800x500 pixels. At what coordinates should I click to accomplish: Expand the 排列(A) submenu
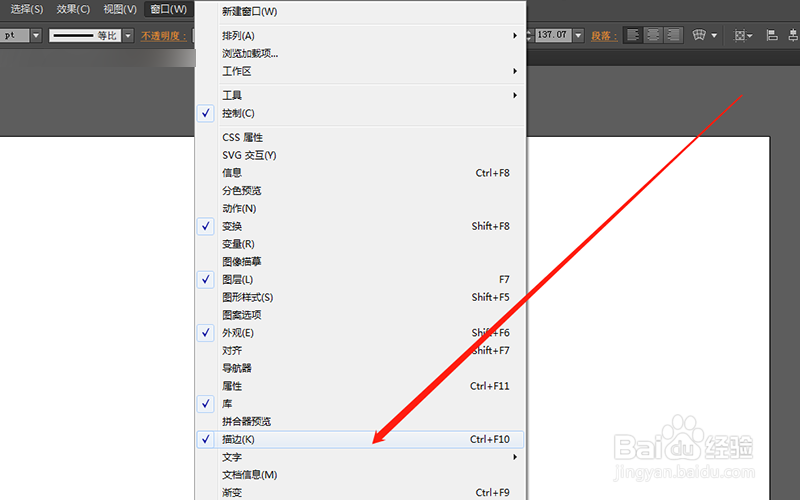(x=360, y=36)
